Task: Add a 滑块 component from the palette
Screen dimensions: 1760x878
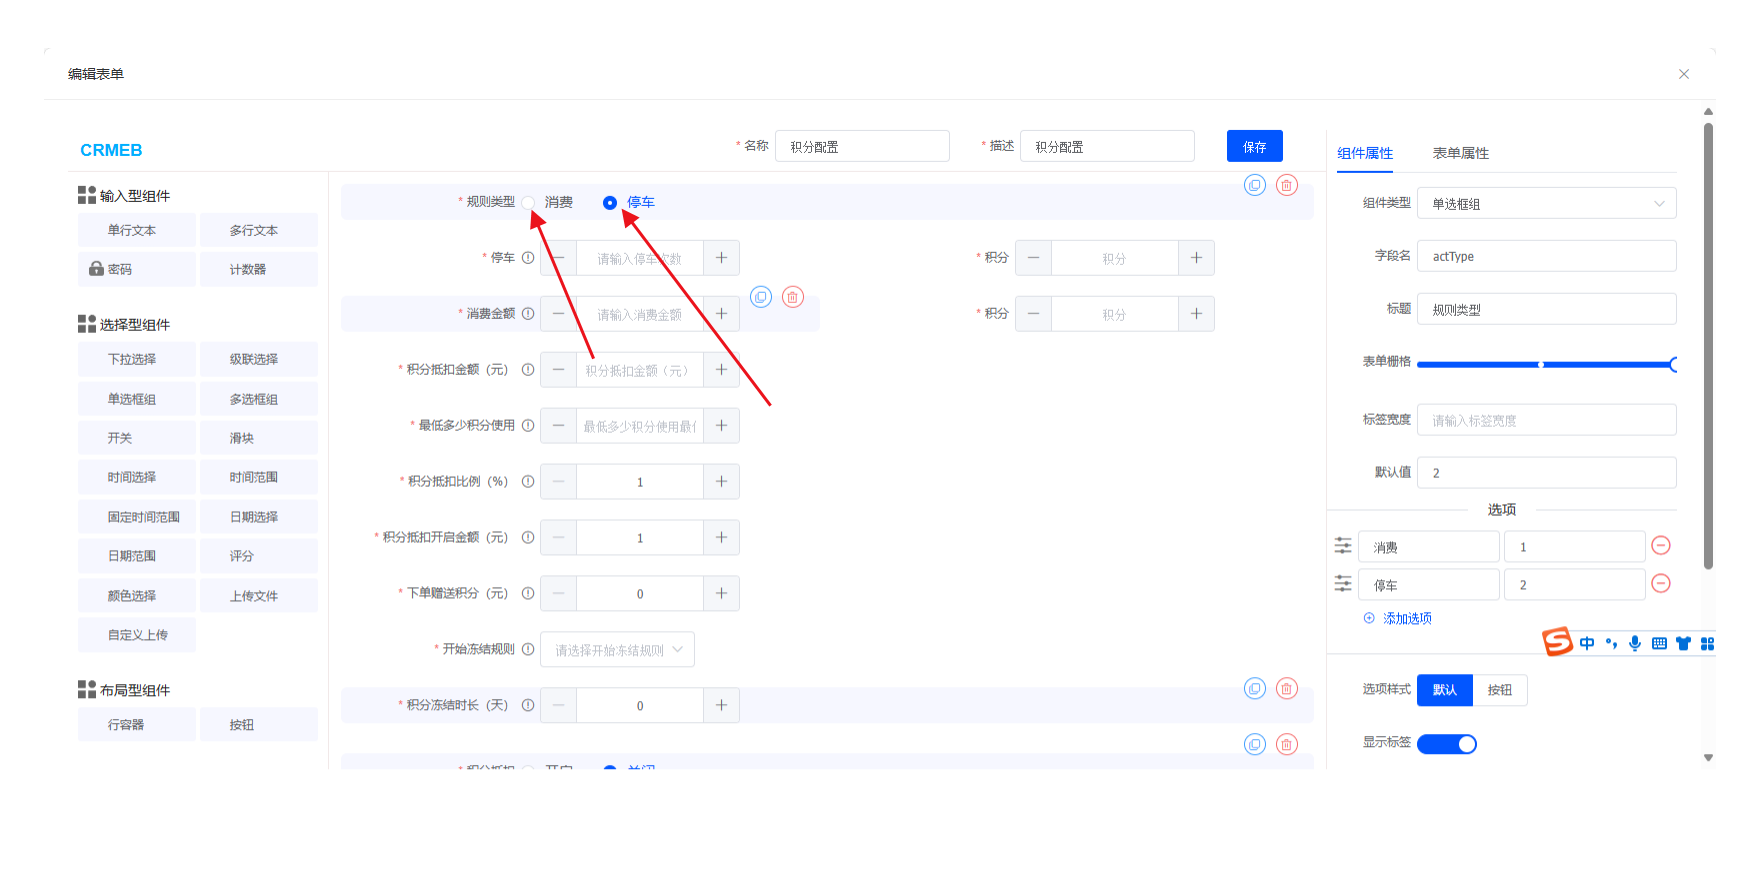Action: [x=259, y=438]
